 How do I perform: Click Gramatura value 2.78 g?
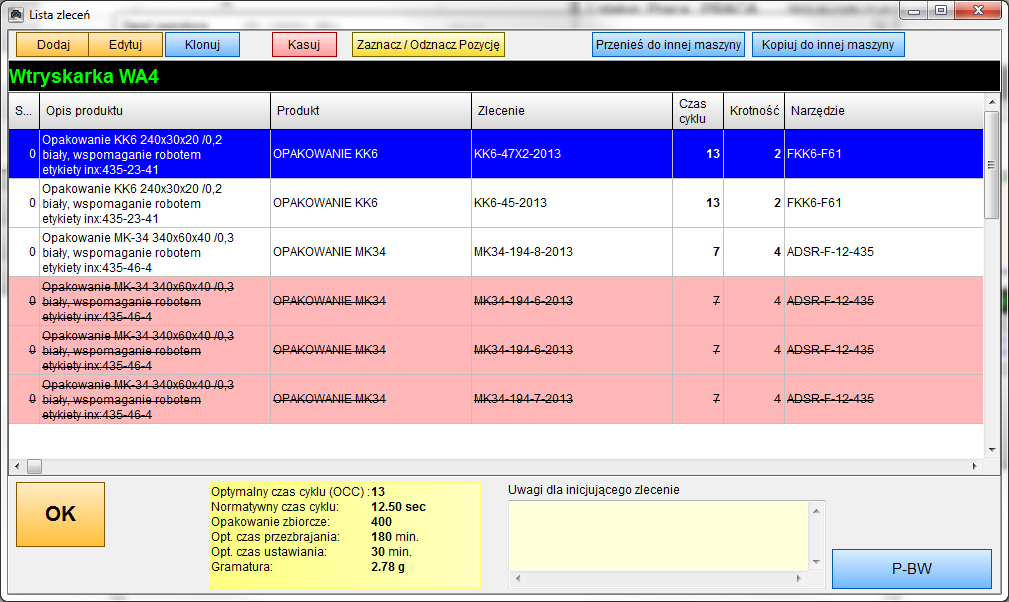coord(388,567)
